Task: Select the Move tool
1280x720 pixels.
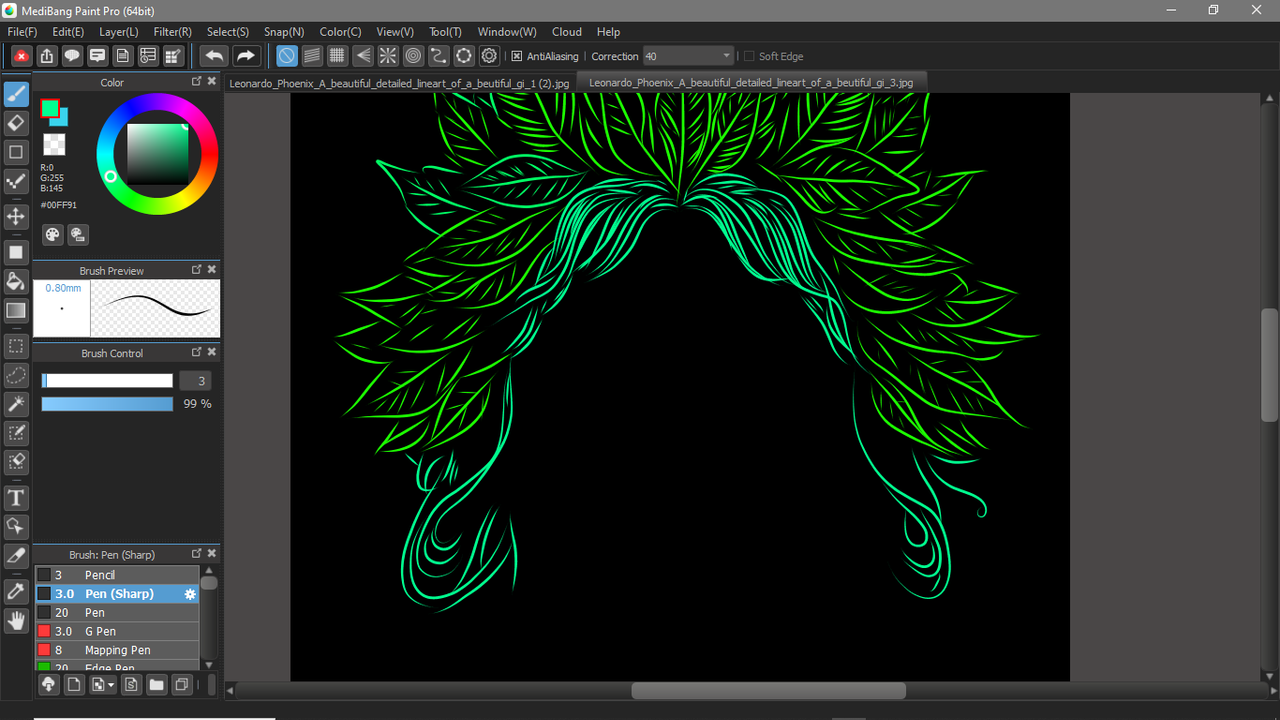Action: [x=16, y=216]
